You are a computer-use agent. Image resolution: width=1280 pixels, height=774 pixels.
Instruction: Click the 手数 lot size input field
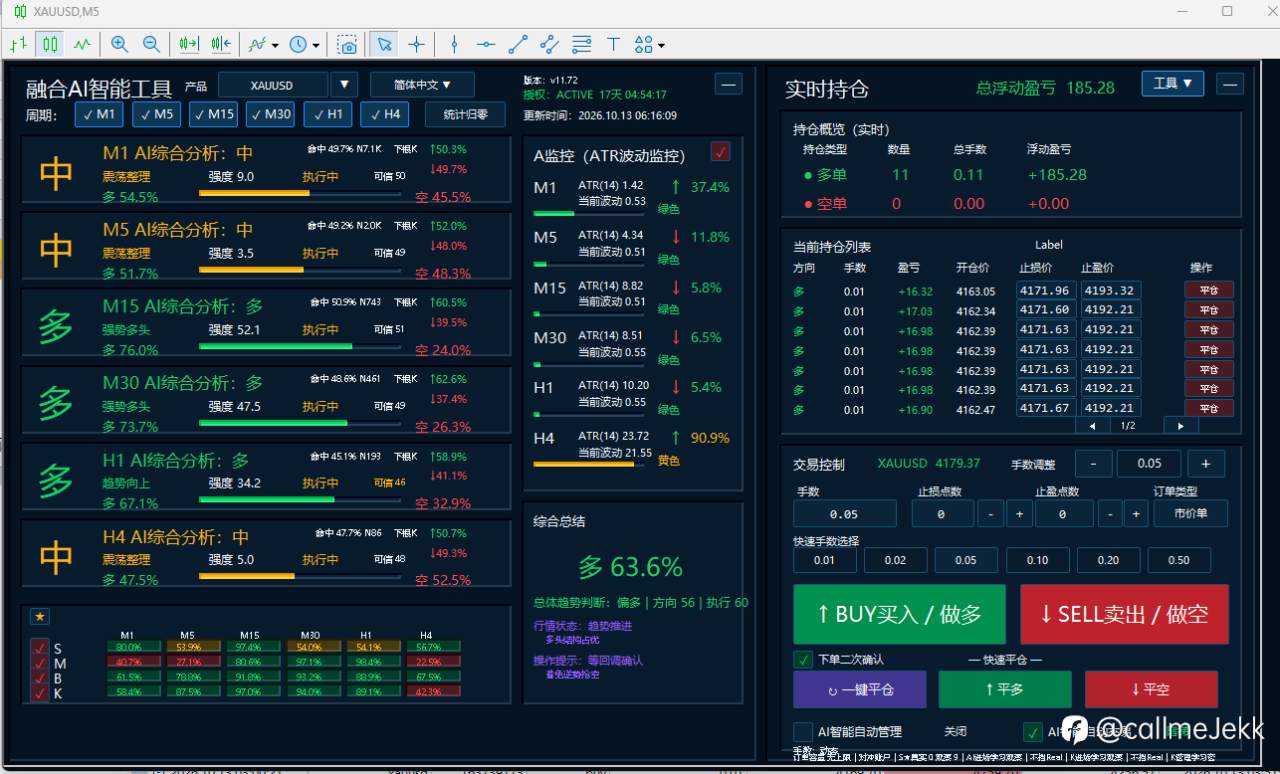tap(844, 514)
